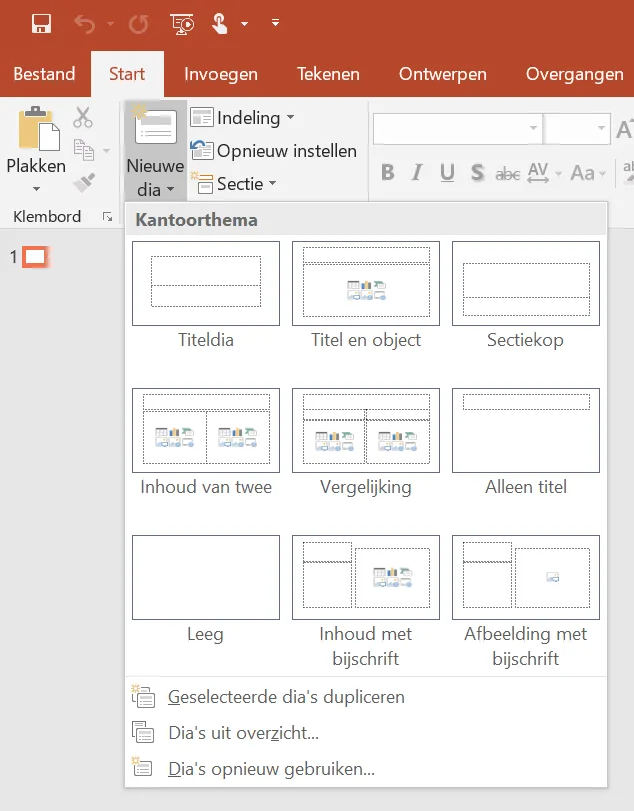Click the Copy icon
Image resolution: width=634 pixels, height=811 pixels.
tap(83, 150)
